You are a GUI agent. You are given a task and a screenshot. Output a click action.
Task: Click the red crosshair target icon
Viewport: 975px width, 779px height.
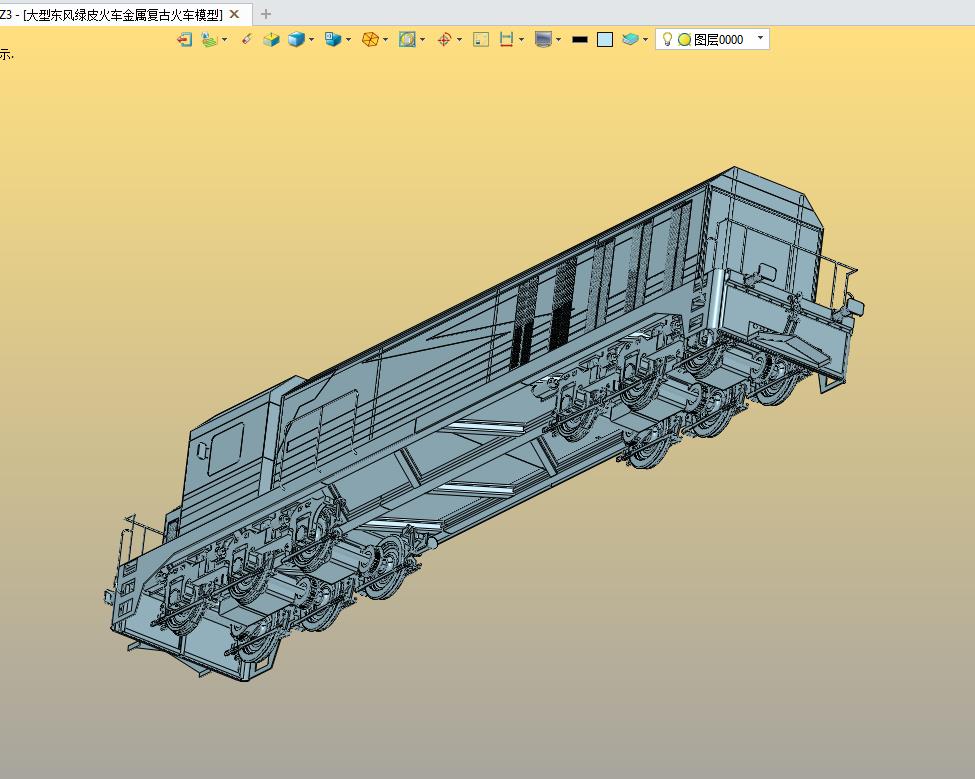[x=444, y=40]
